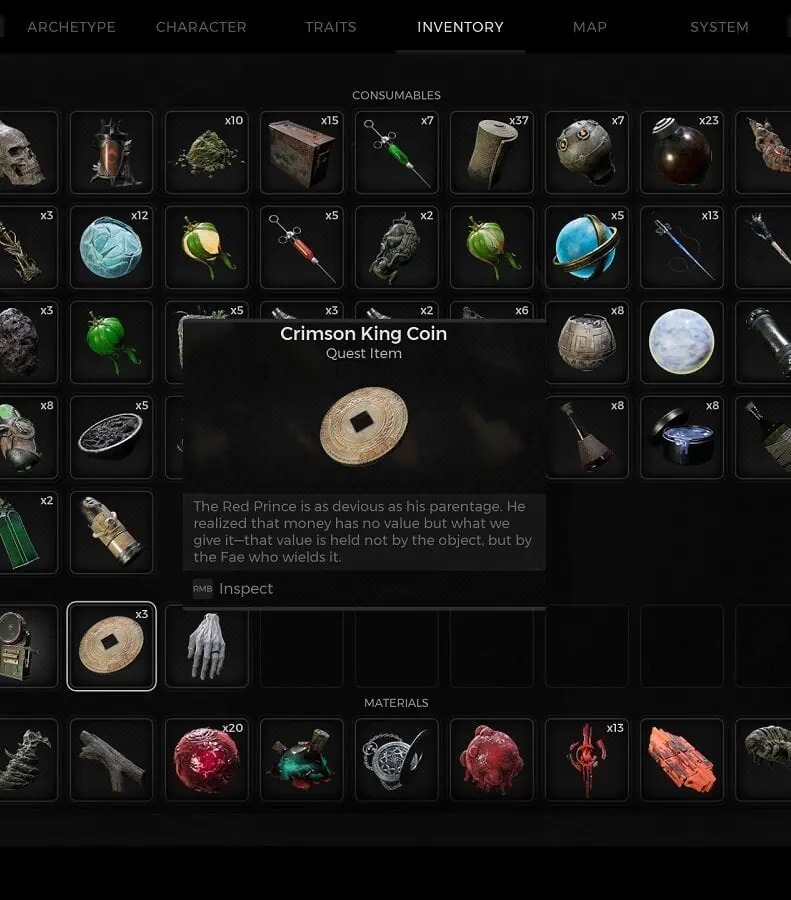Select the ammo box with x15 count
Image resolution: width=791 pixels, height=900 pixels.
click(x=302, y=152)
